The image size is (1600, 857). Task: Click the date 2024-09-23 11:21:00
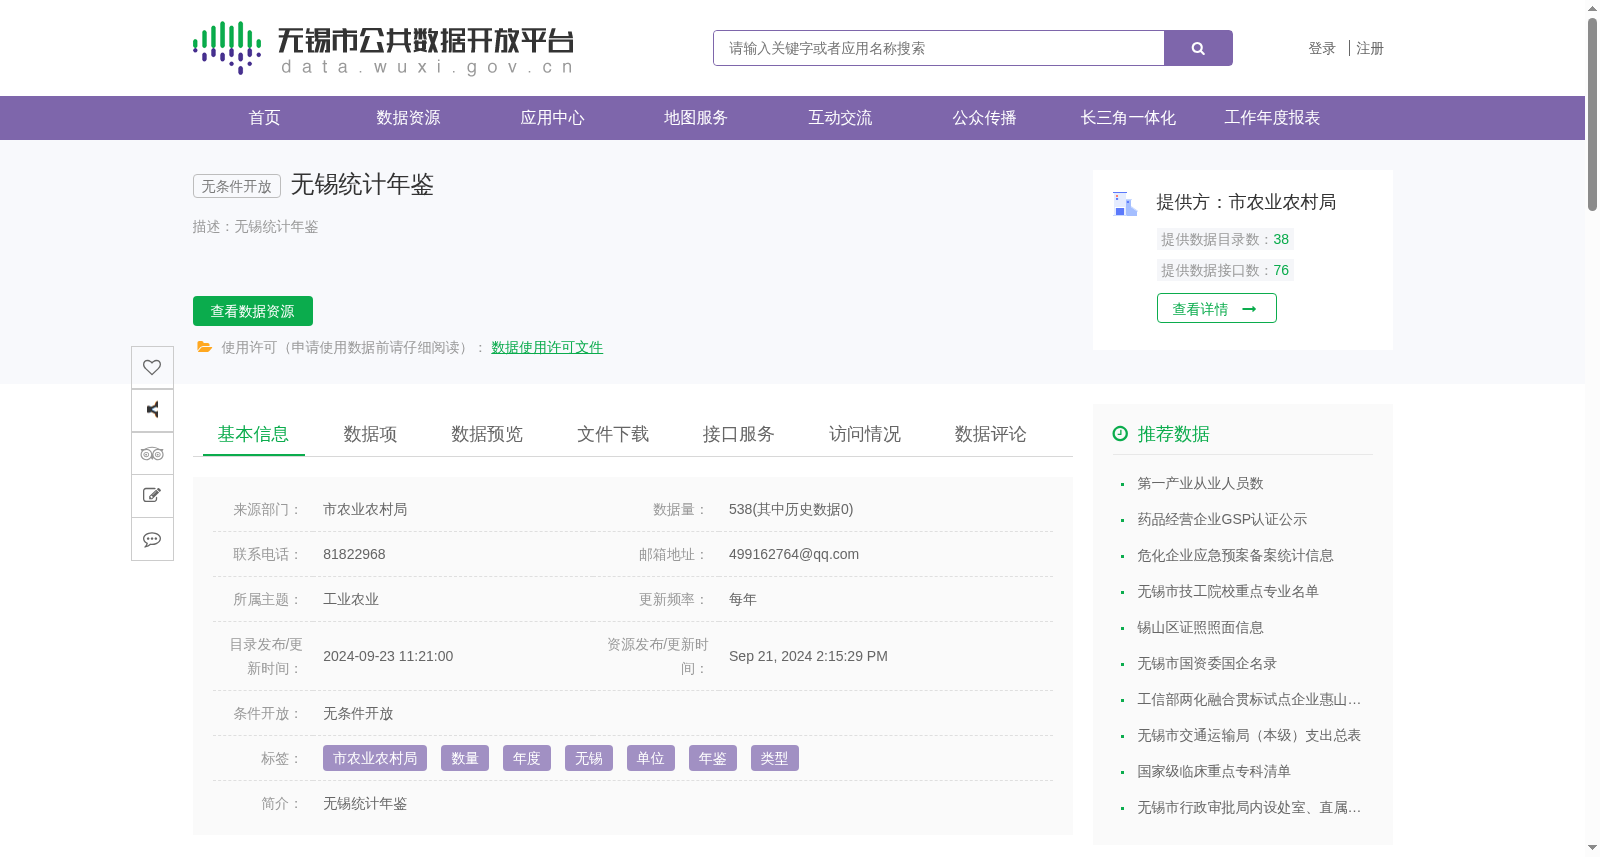(388, 656)
